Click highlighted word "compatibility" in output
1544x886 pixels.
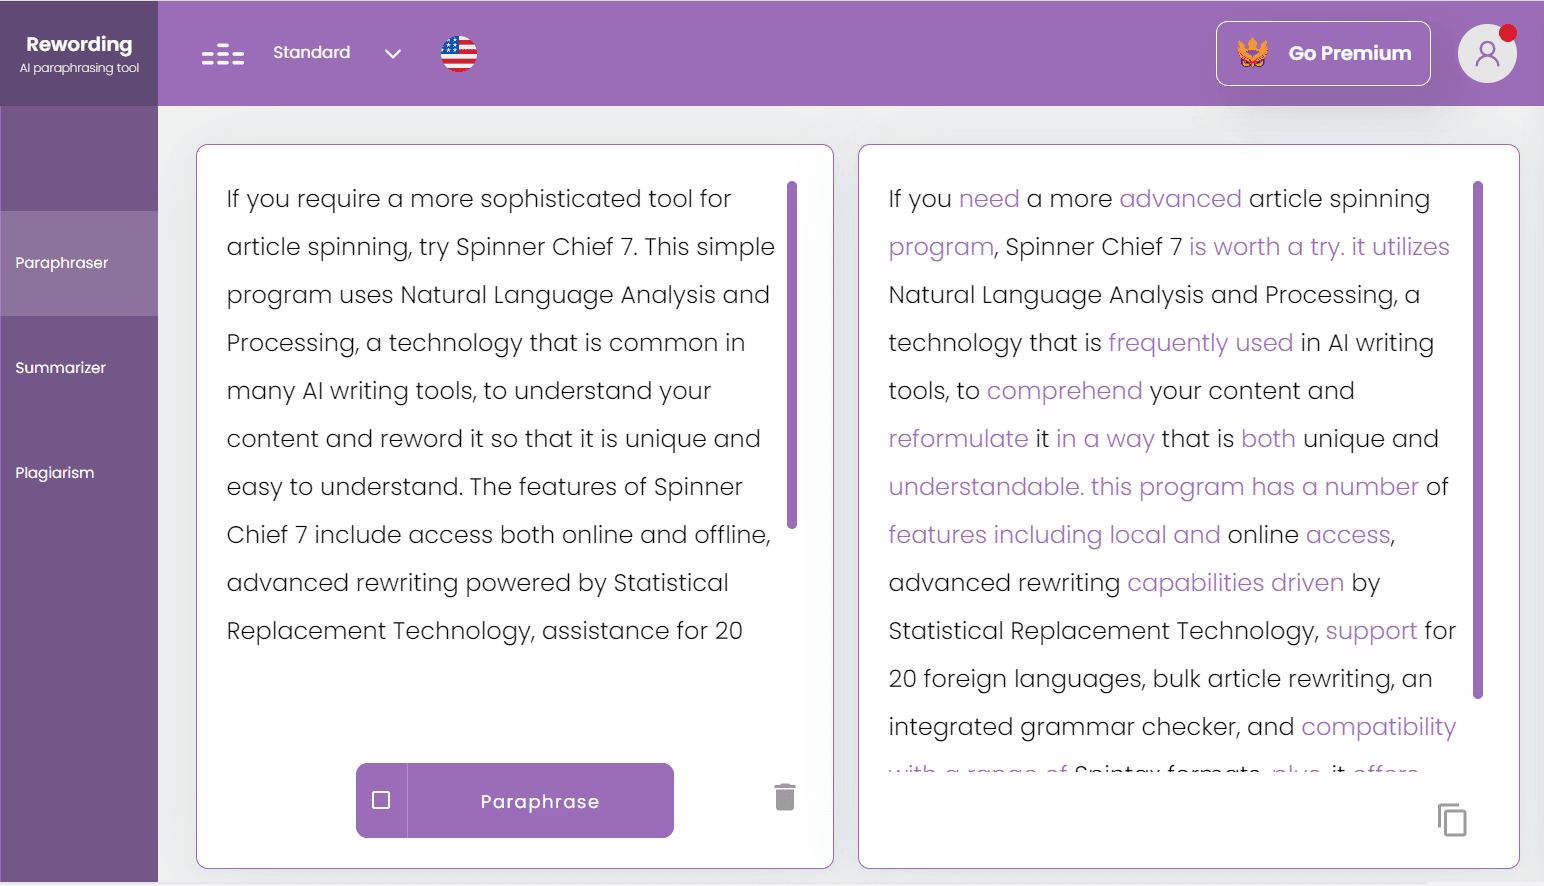point(1378,727)
